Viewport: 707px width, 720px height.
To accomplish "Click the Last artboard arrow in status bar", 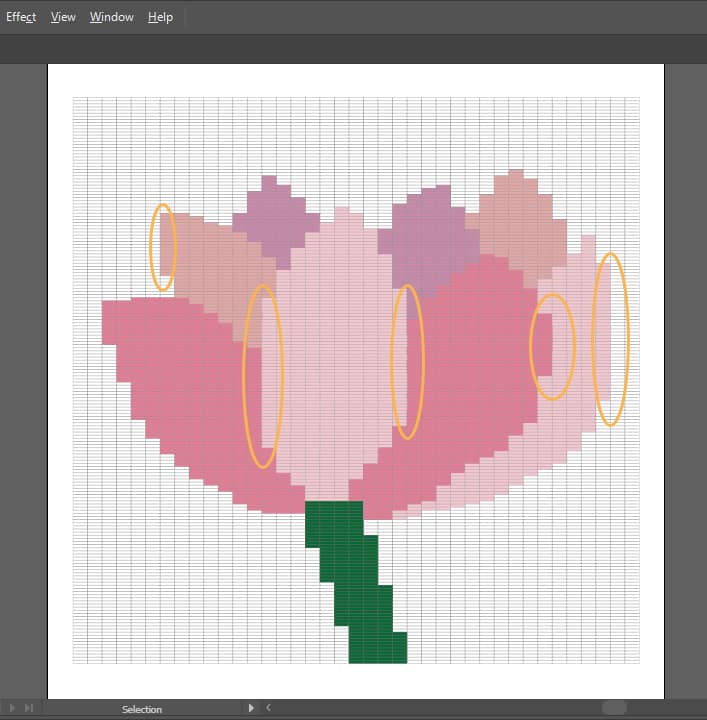I will [x=29, y=708].
